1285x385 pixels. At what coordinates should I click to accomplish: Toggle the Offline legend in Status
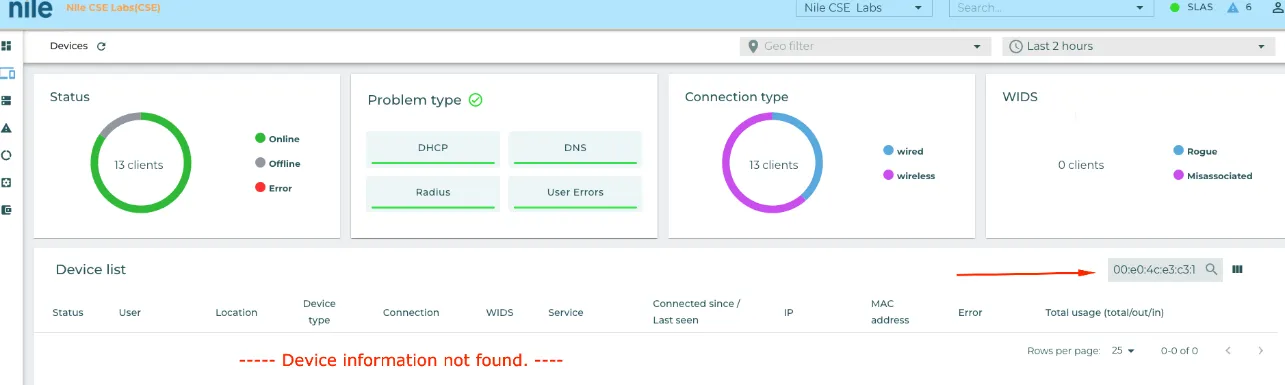(278, 163)
